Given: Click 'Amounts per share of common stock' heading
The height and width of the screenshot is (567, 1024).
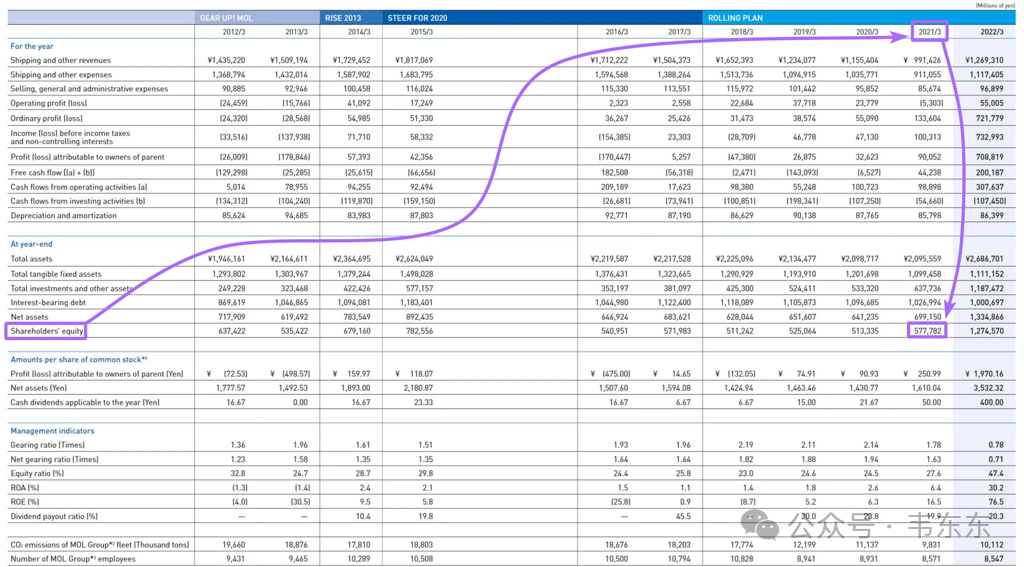Looking at the screenshot, I should pyautogui.click(x=78, y=360).
